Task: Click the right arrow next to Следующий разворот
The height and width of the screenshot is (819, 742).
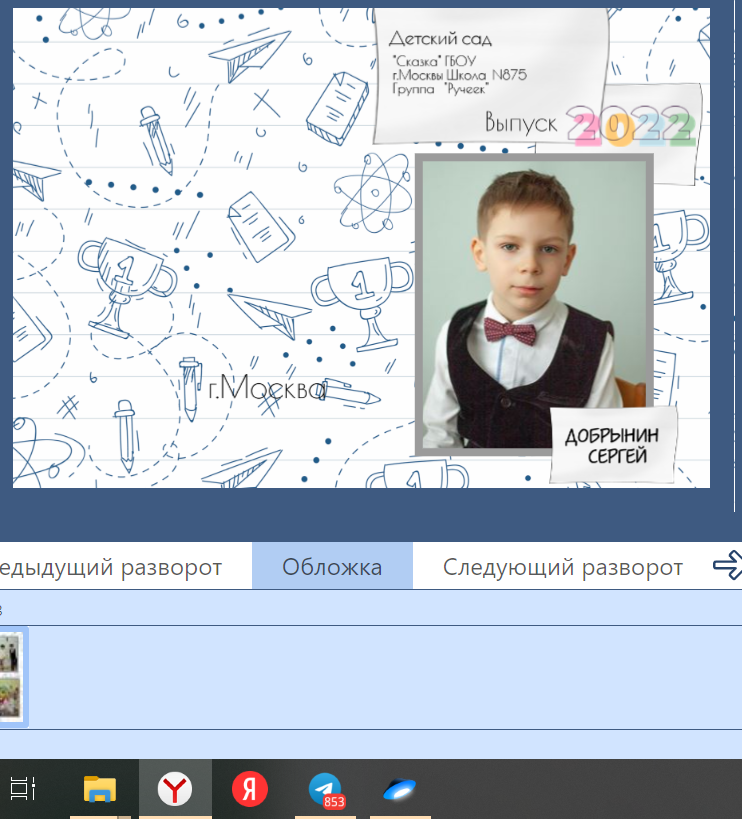Action: [727, 567]
